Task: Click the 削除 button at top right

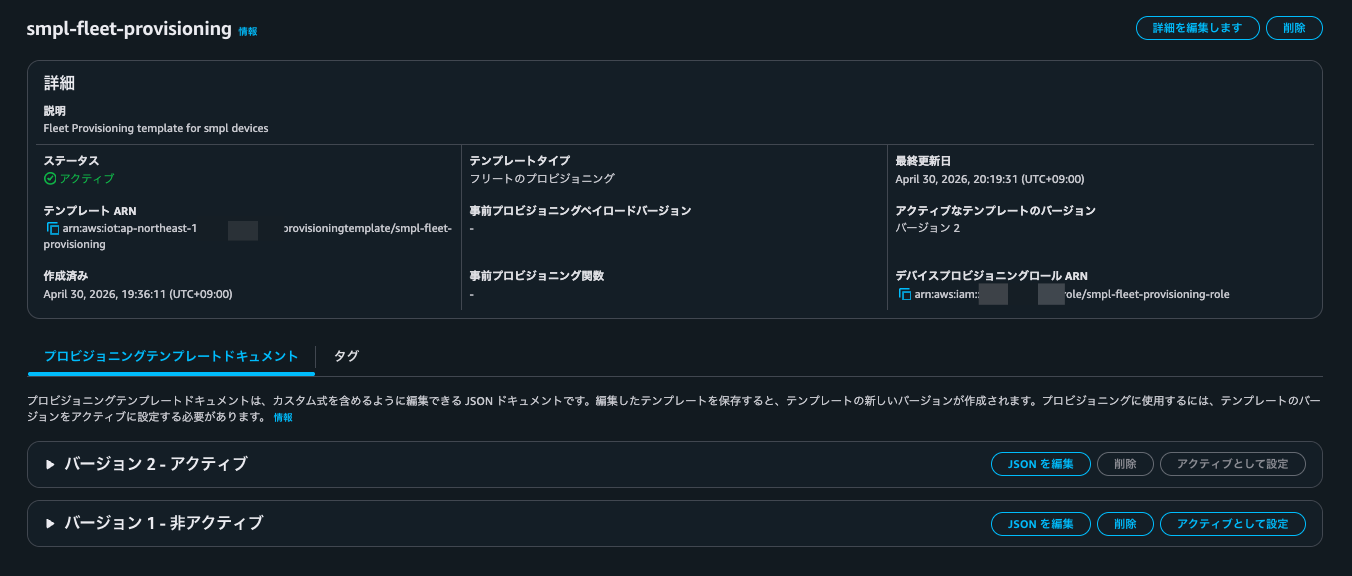Action: pos(1294,27)
